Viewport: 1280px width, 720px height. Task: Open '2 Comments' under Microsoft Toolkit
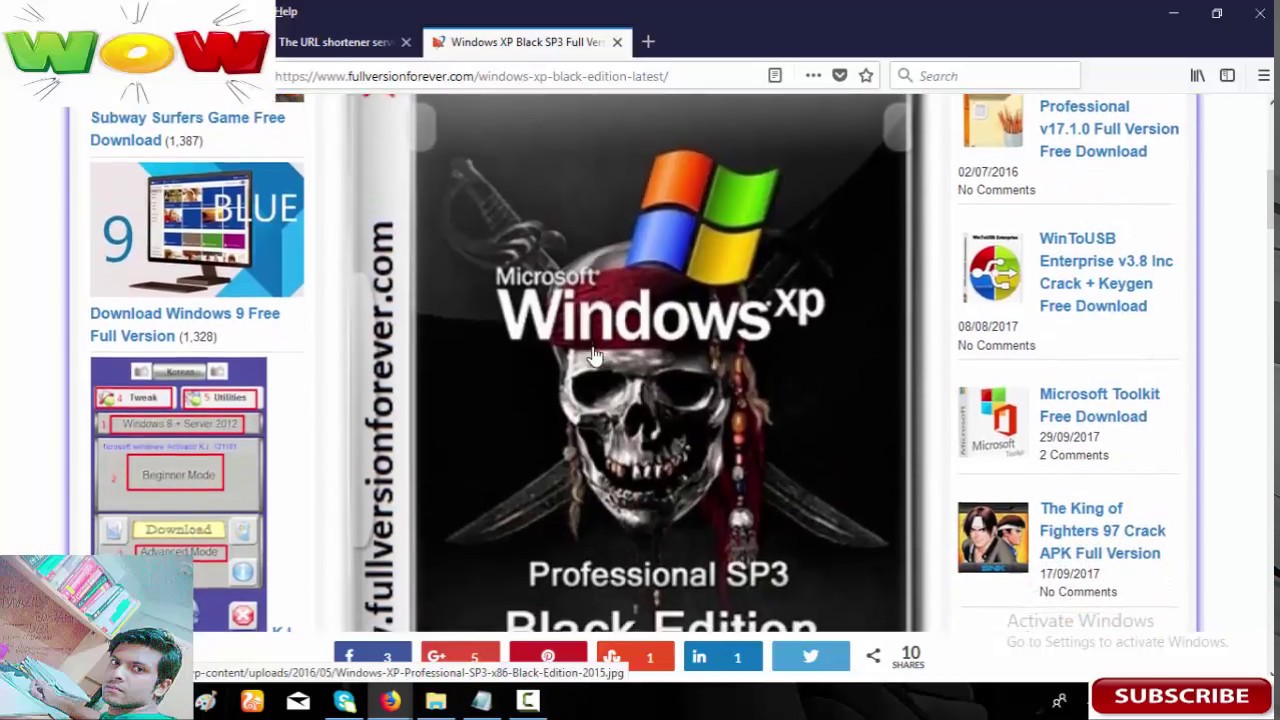[1073, 455]
